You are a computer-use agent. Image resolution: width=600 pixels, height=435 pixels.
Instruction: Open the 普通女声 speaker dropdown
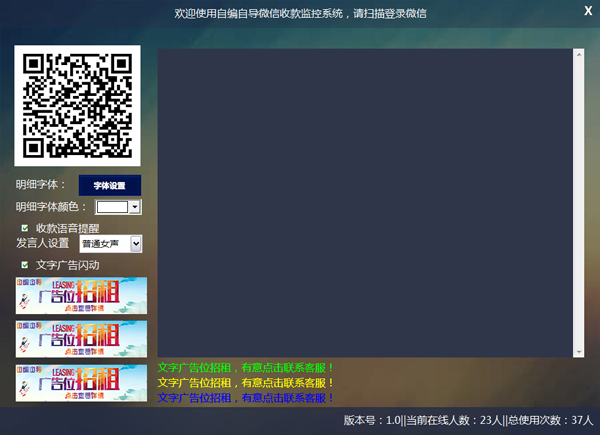pyautogui.click(x=111, y=244)
